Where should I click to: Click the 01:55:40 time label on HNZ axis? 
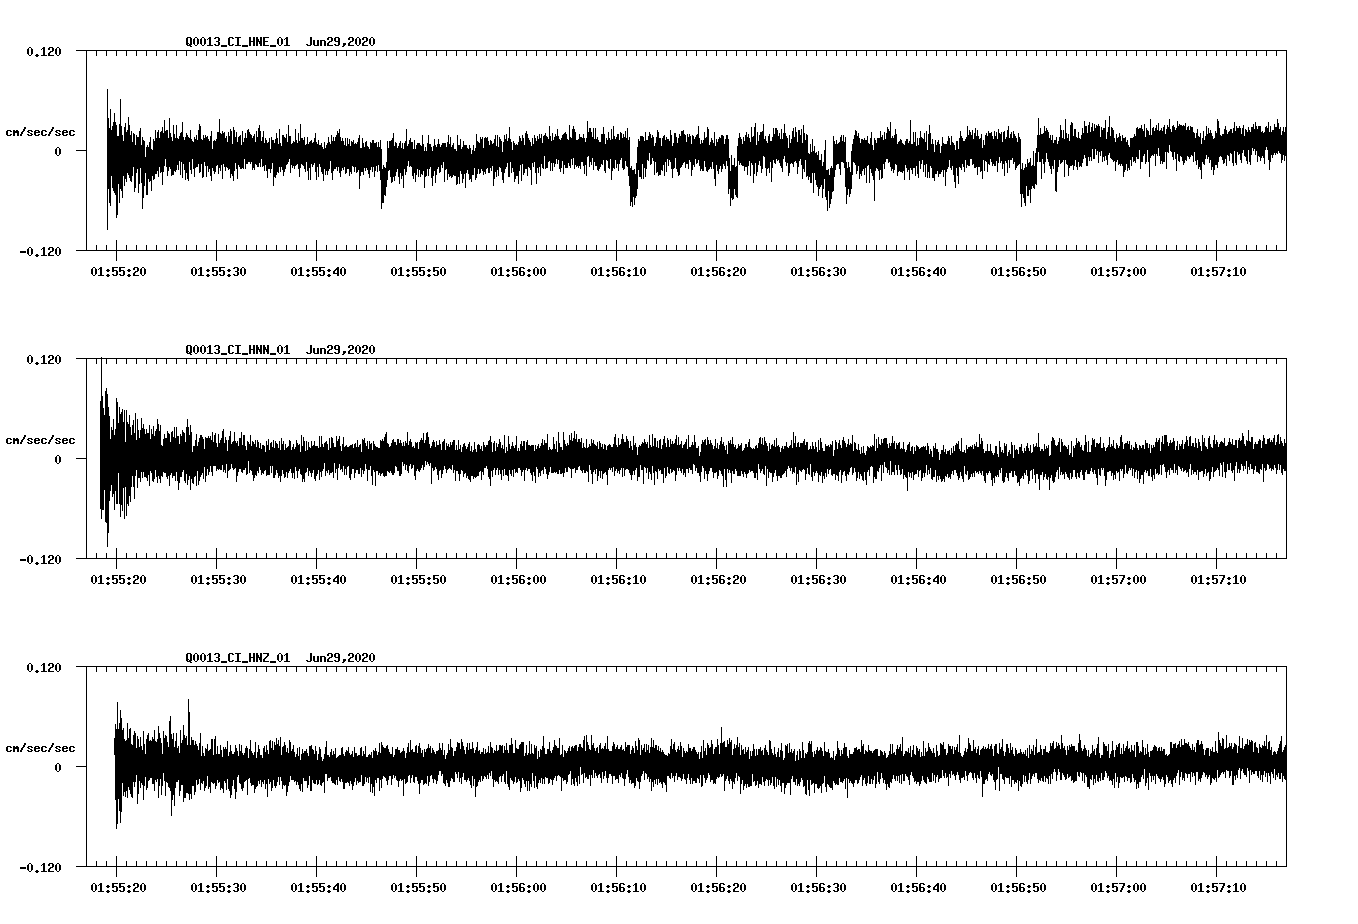coord(317,887)
